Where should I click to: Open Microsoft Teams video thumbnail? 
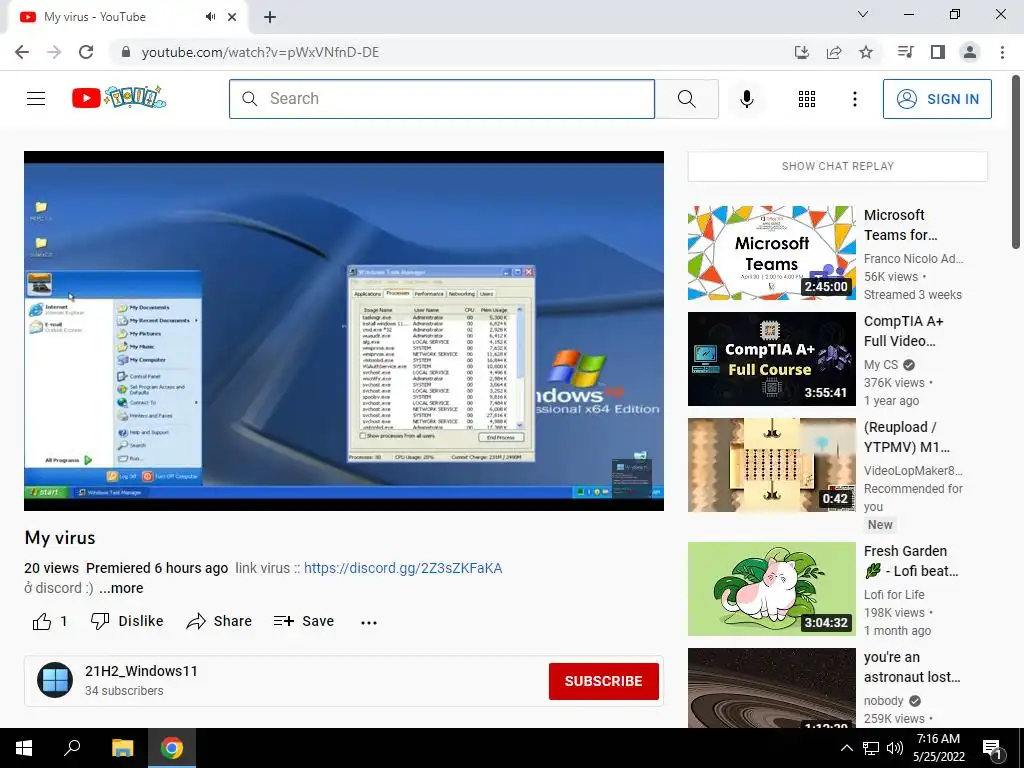(771, 253)
